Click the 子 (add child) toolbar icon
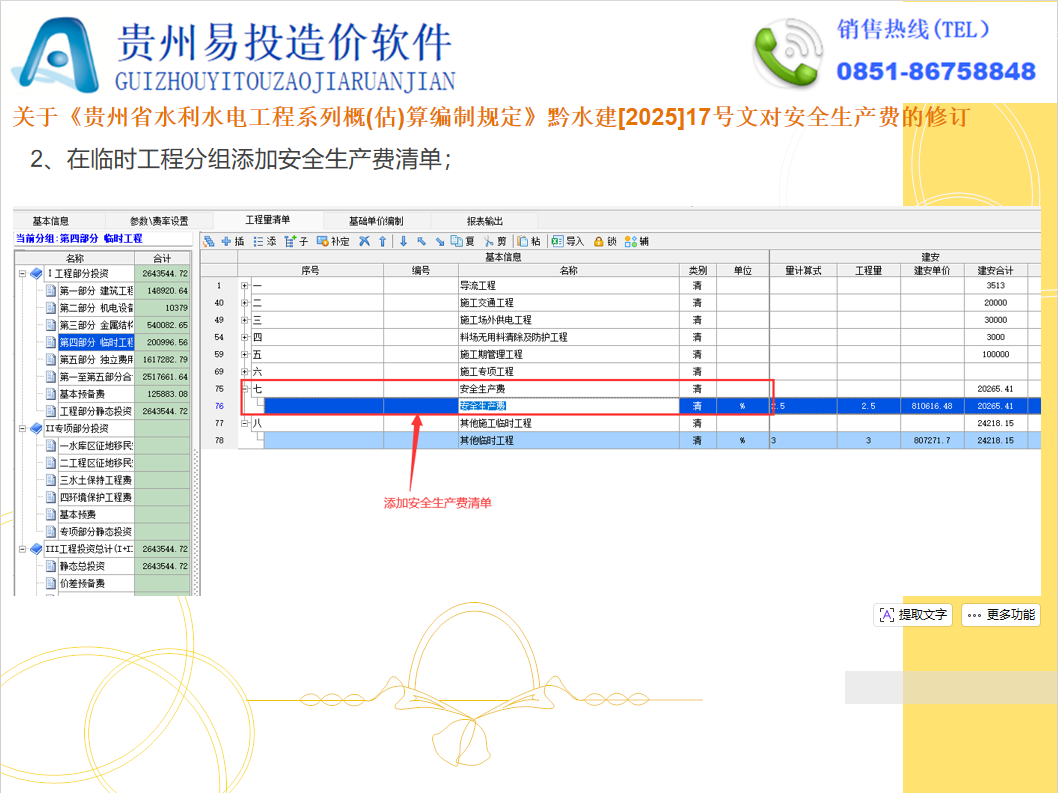The width and height of the screenshot is (1058, 793). click(291, 241)
